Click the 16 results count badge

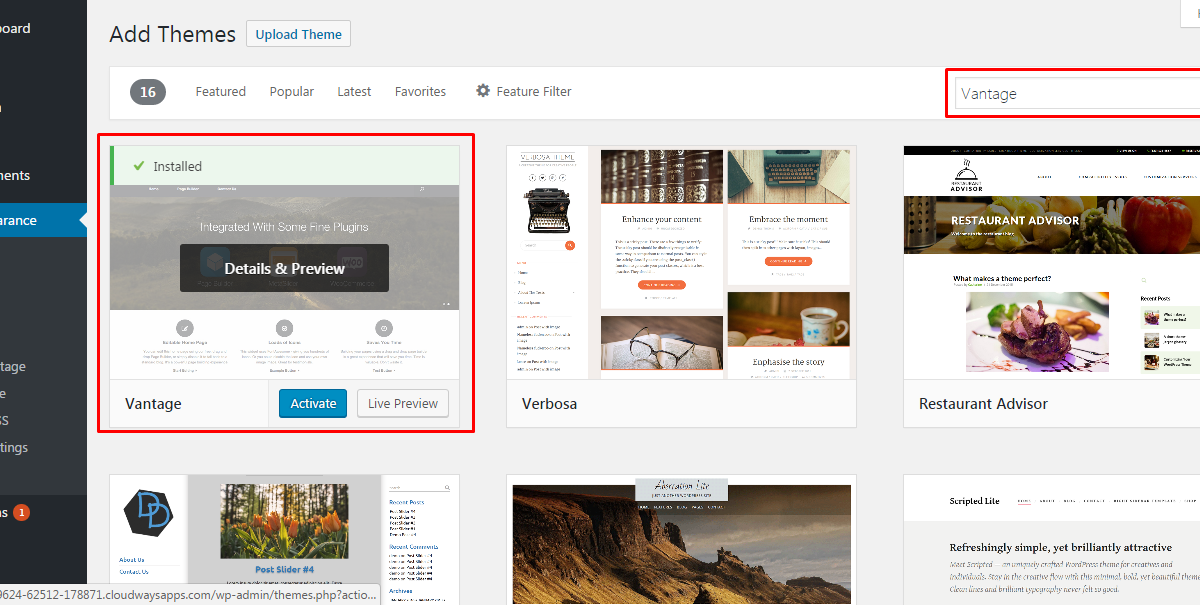[148, 92]
